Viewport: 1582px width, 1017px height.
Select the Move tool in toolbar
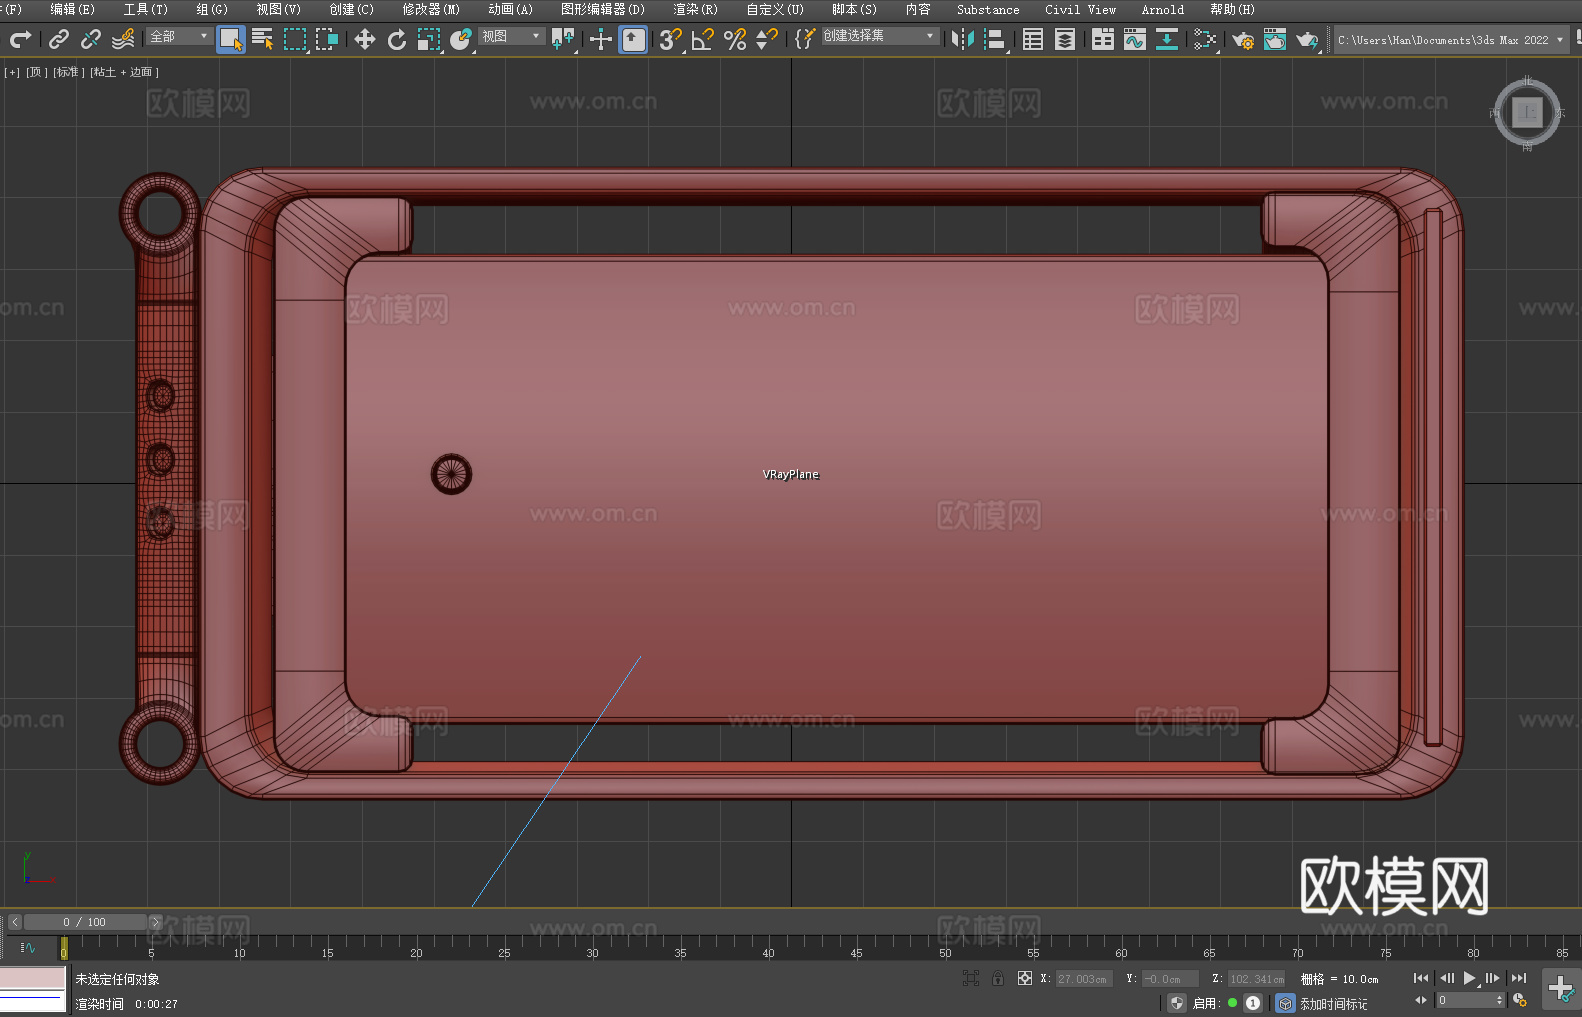365,39
